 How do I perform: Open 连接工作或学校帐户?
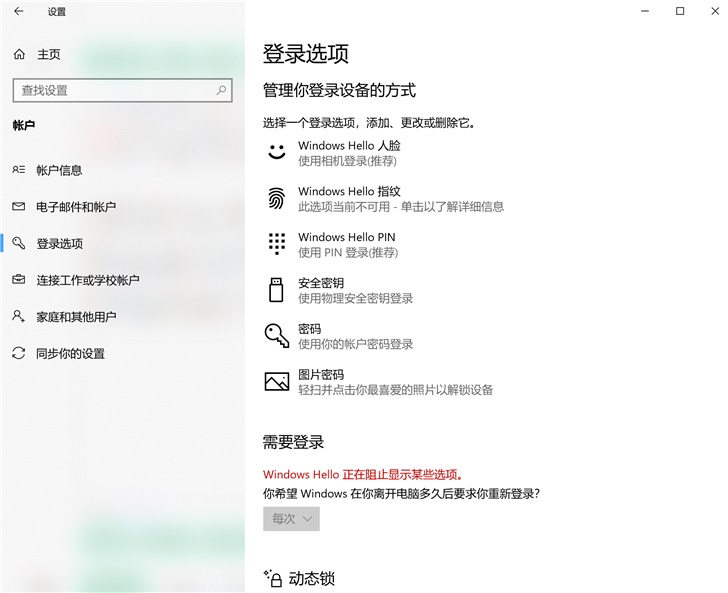[x=88, y=280]
